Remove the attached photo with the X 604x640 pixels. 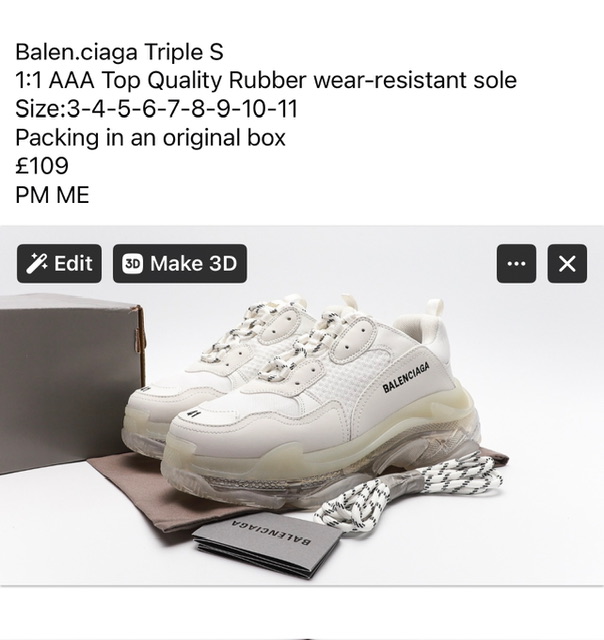[567, 264]
